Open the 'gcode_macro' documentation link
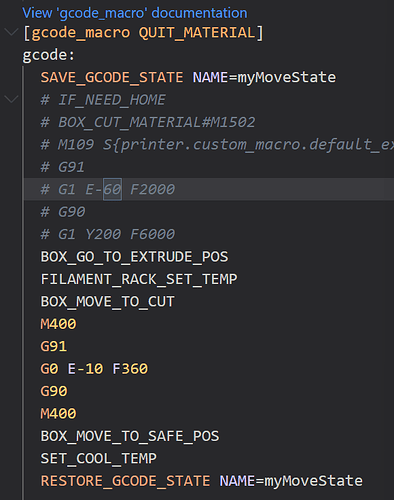Screen dimensions: 394x500 tap(135, 13)
